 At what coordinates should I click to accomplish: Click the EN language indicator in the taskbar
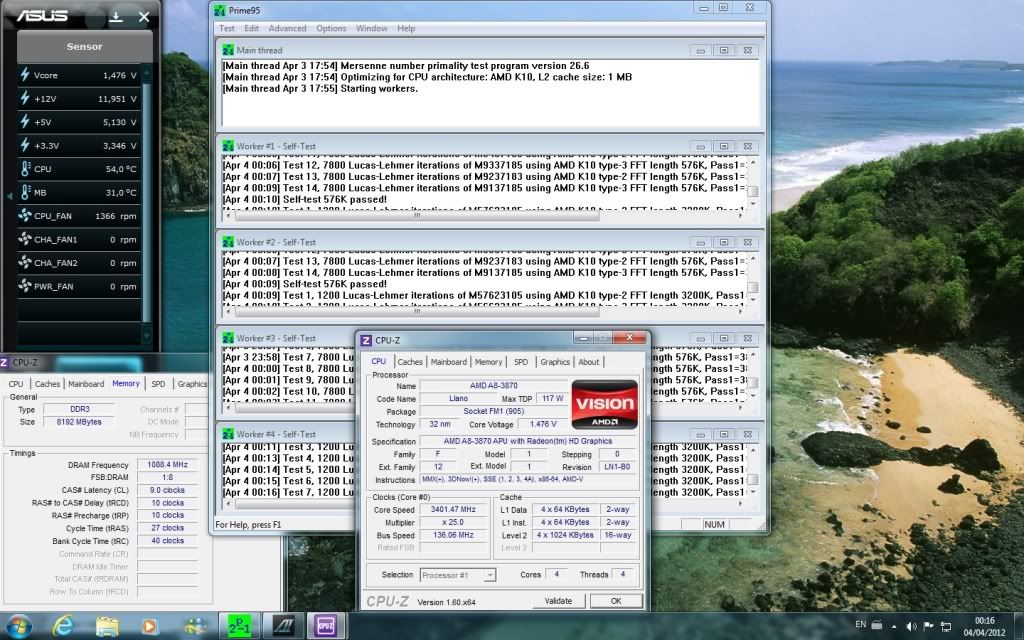pos(861,624)
